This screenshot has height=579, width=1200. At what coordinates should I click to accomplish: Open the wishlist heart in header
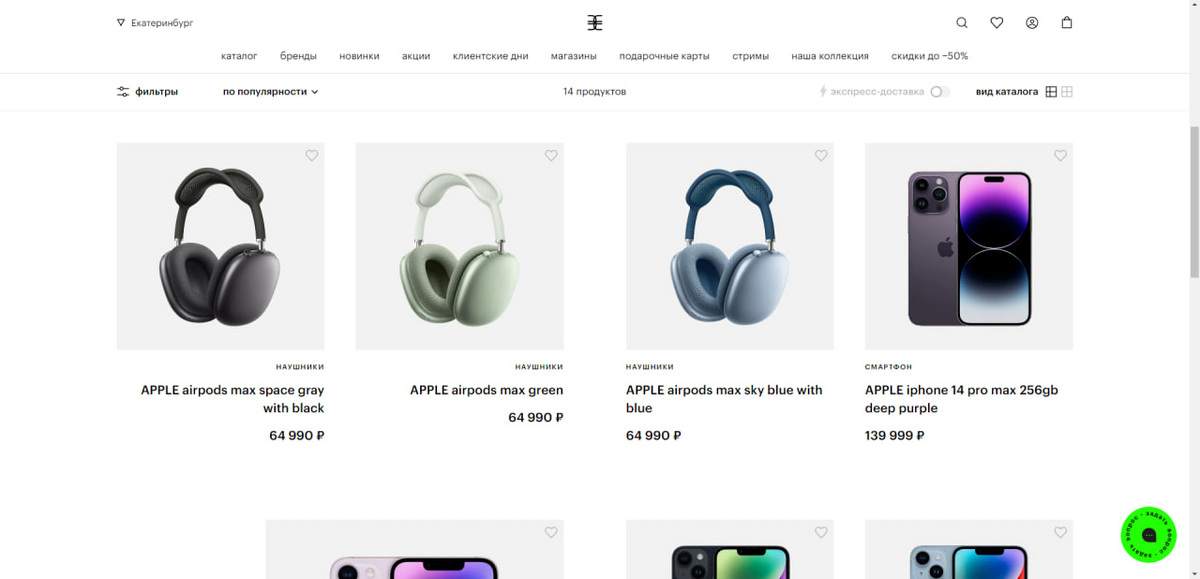click(x=997, y=23)
